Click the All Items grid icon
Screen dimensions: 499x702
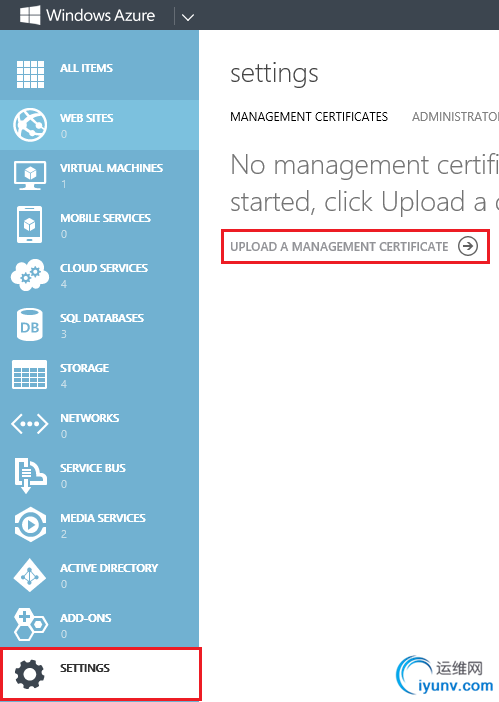(x=30, y=74)
